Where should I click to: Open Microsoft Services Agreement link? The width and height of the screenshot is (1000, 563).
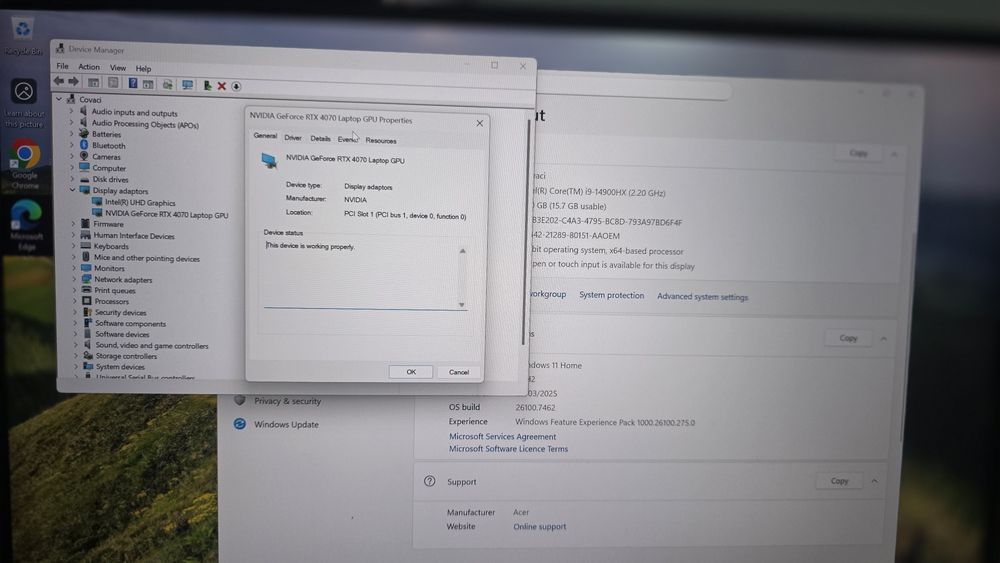(503, 436)
